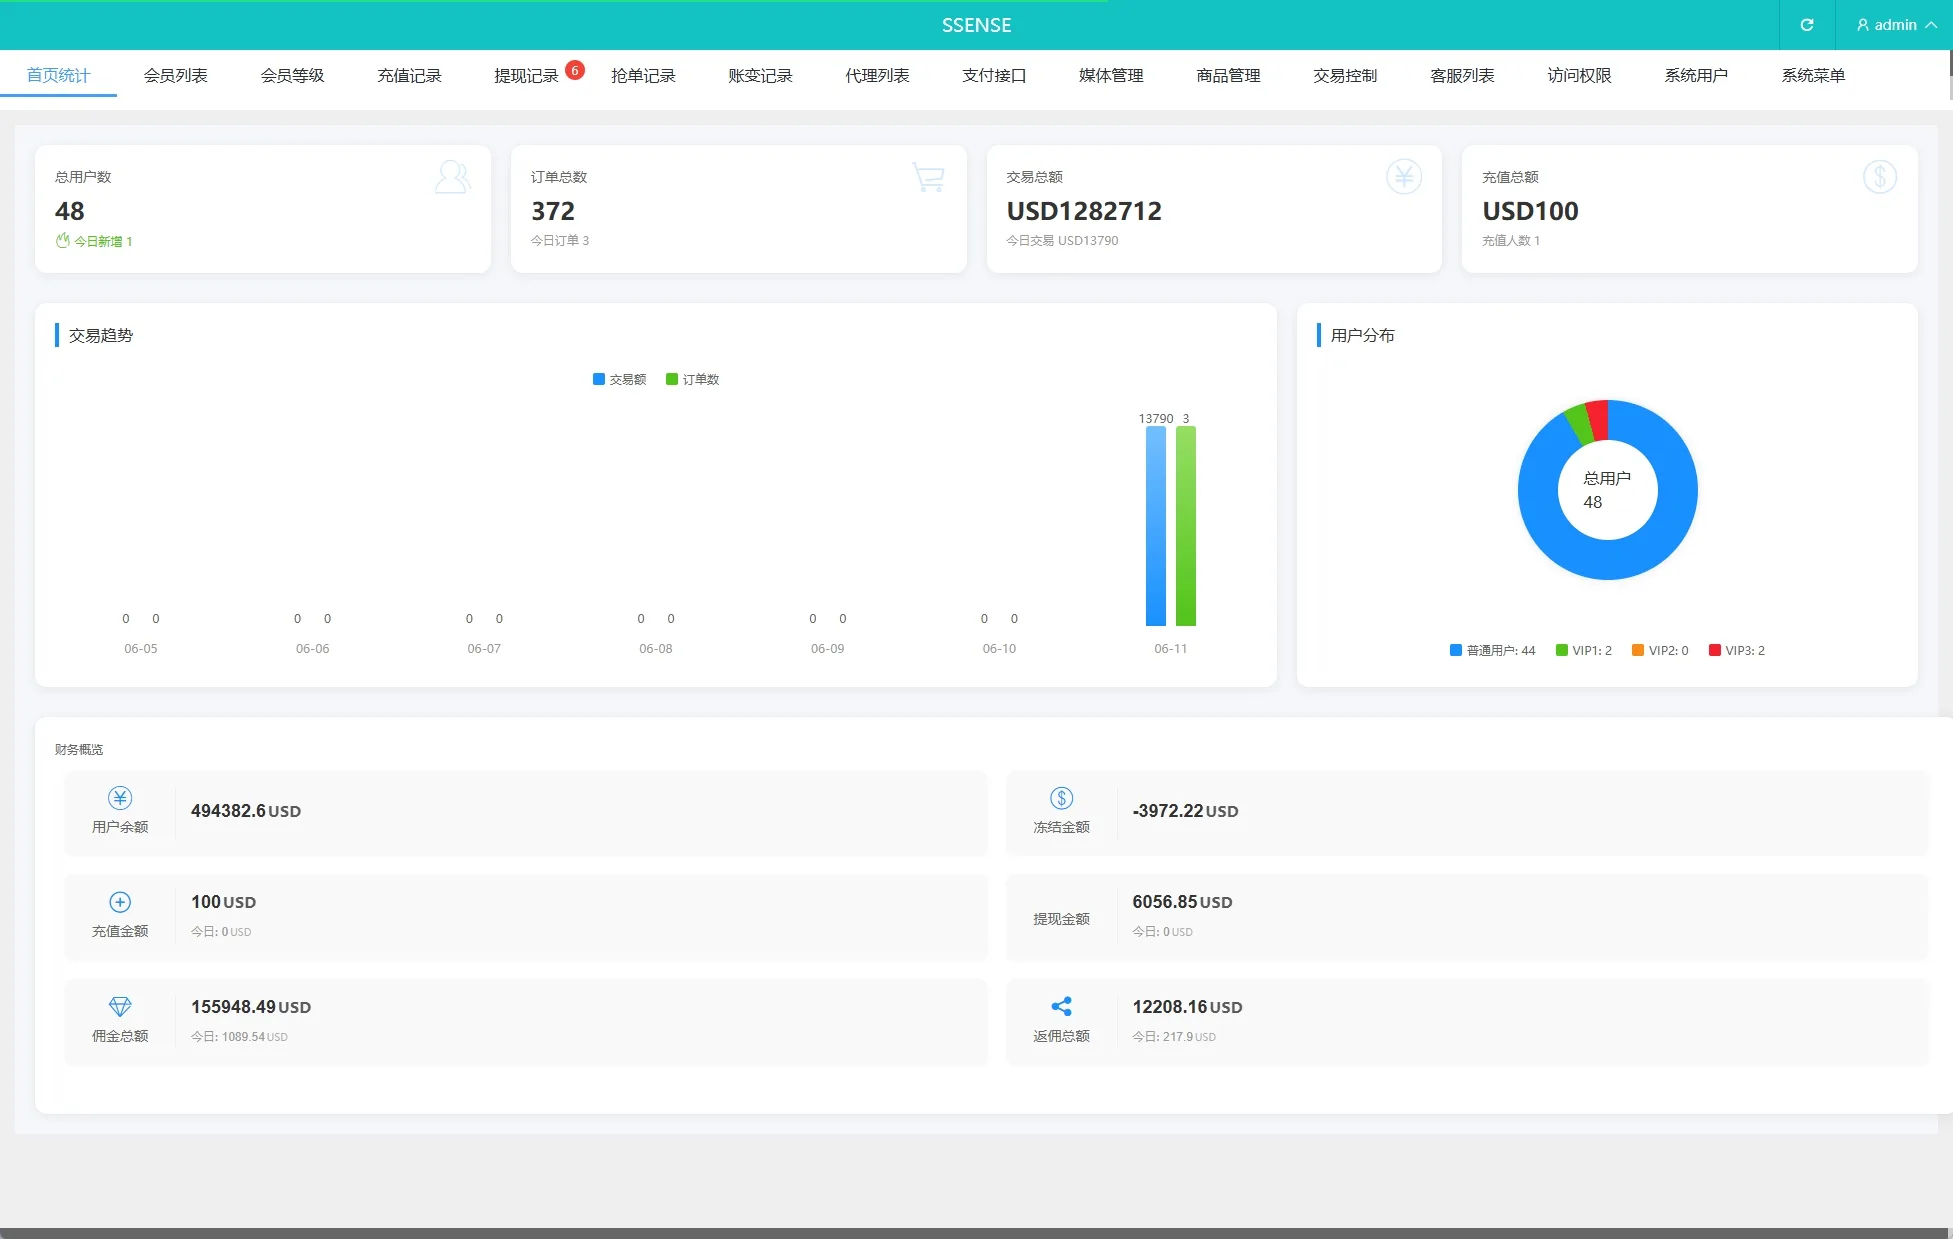Expand the admin user dropdown
Image resolution: width=1953 pixels, height=1239 pixels.
pos(1895,25)
